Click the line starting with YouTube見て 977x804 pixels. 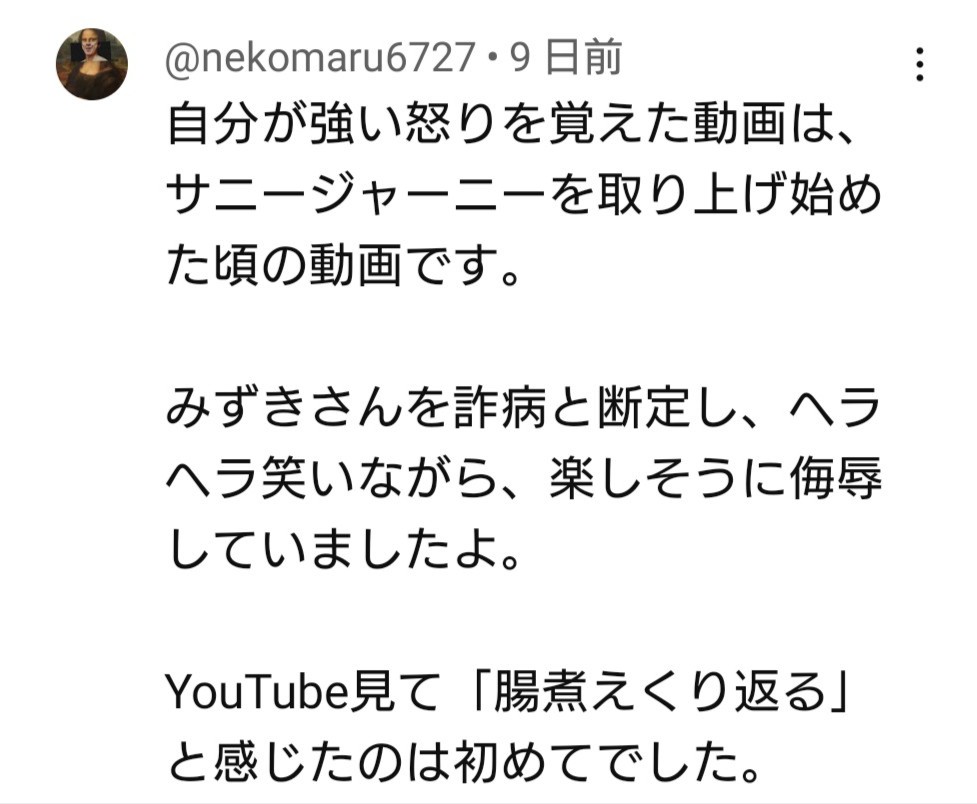[x=509, y=692]
